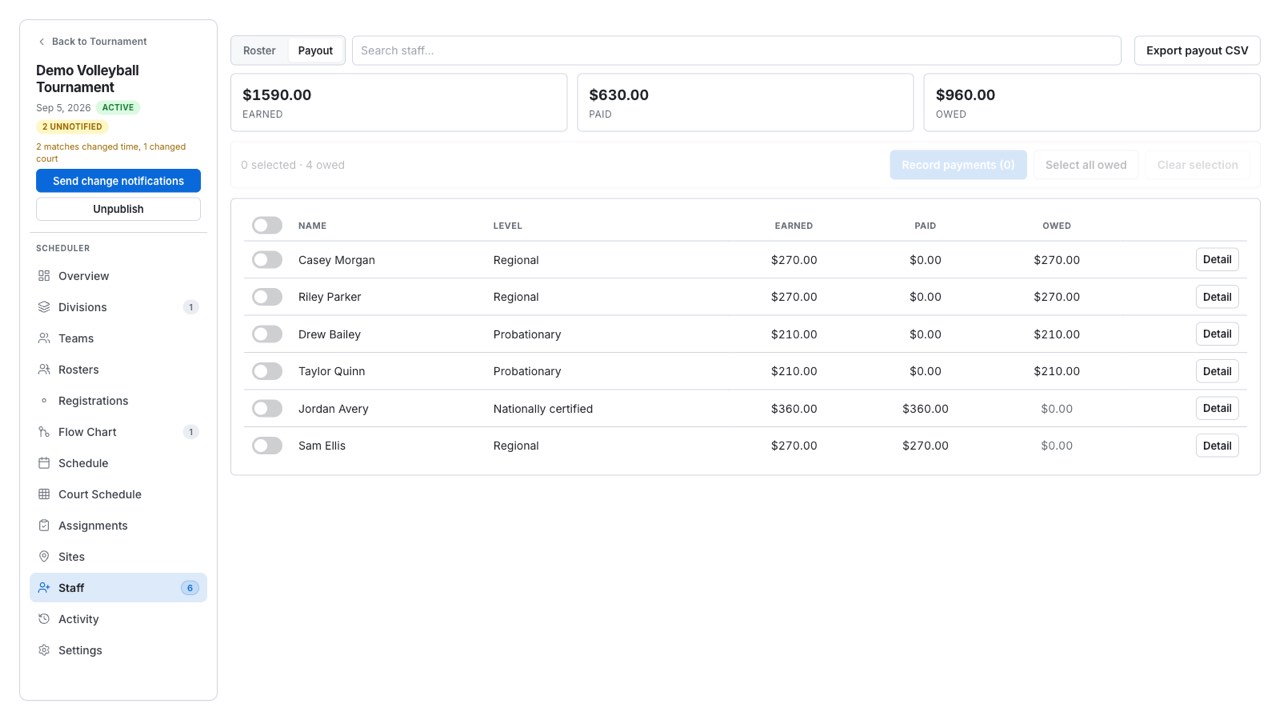Click the Sites map pin icon
This screenshot has width=1280, height=720.
pos(44,556)
